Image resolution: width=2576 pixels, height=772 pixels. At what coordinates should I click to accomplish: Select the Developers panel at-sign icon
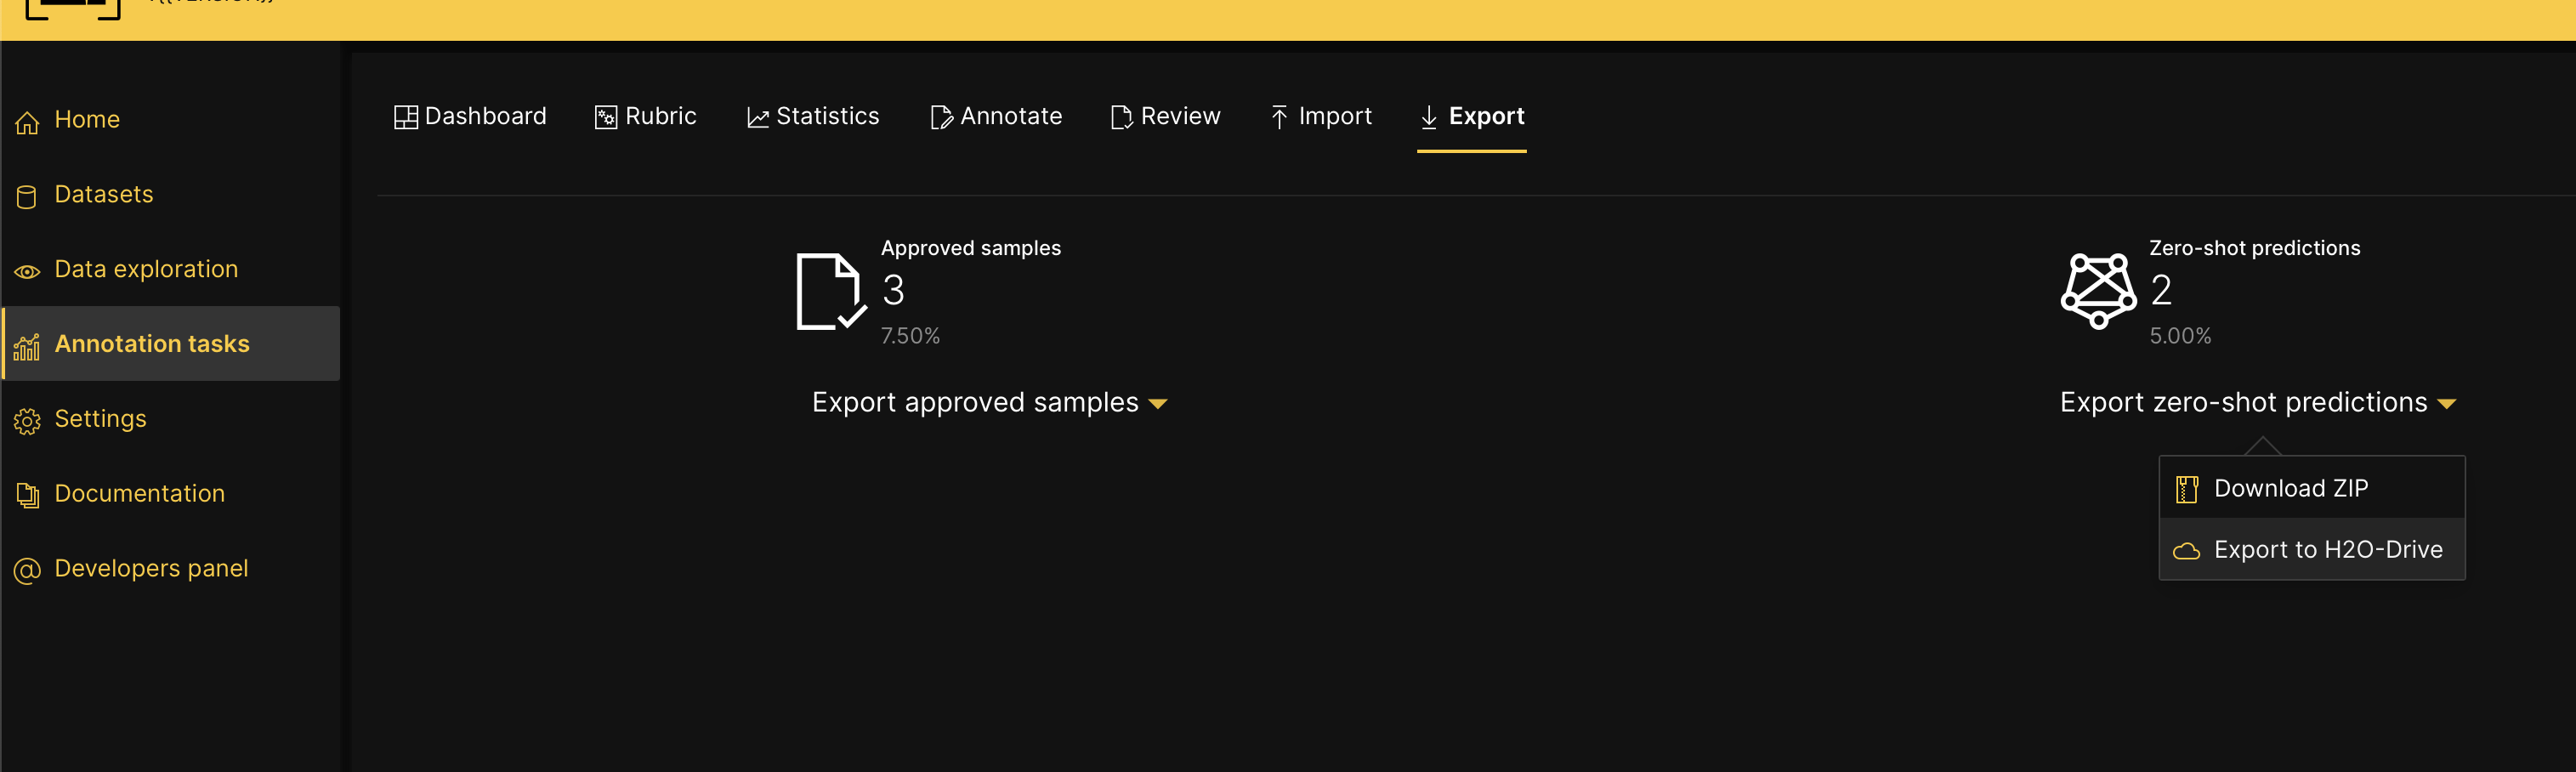click(27, 568)
